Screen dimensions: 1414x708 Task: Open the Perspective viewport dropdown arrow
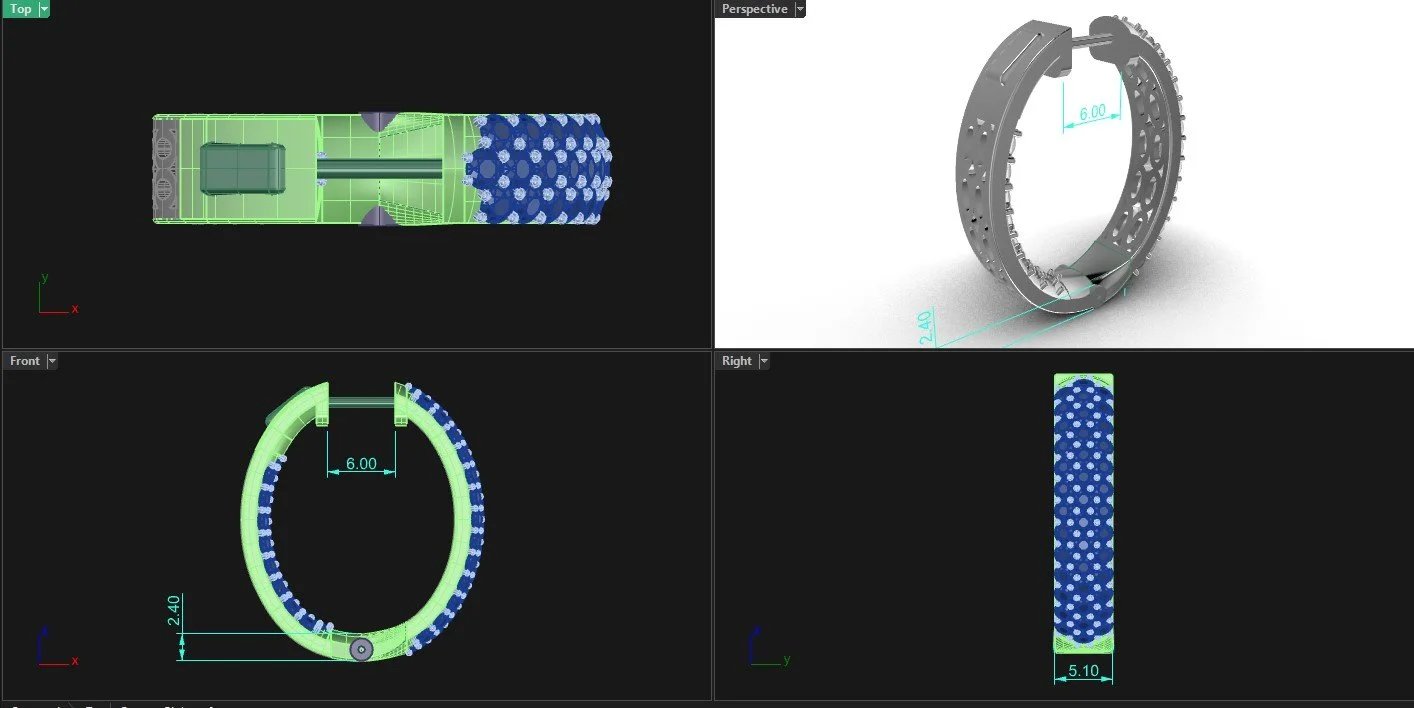[800, 9]
